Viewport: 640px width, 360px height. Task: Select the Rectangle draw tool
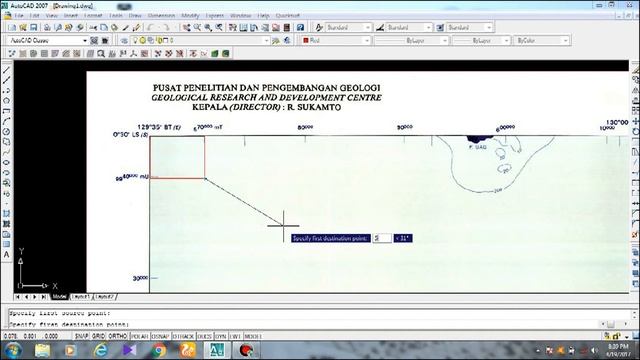pyautogui.click(x=7, y=111)
